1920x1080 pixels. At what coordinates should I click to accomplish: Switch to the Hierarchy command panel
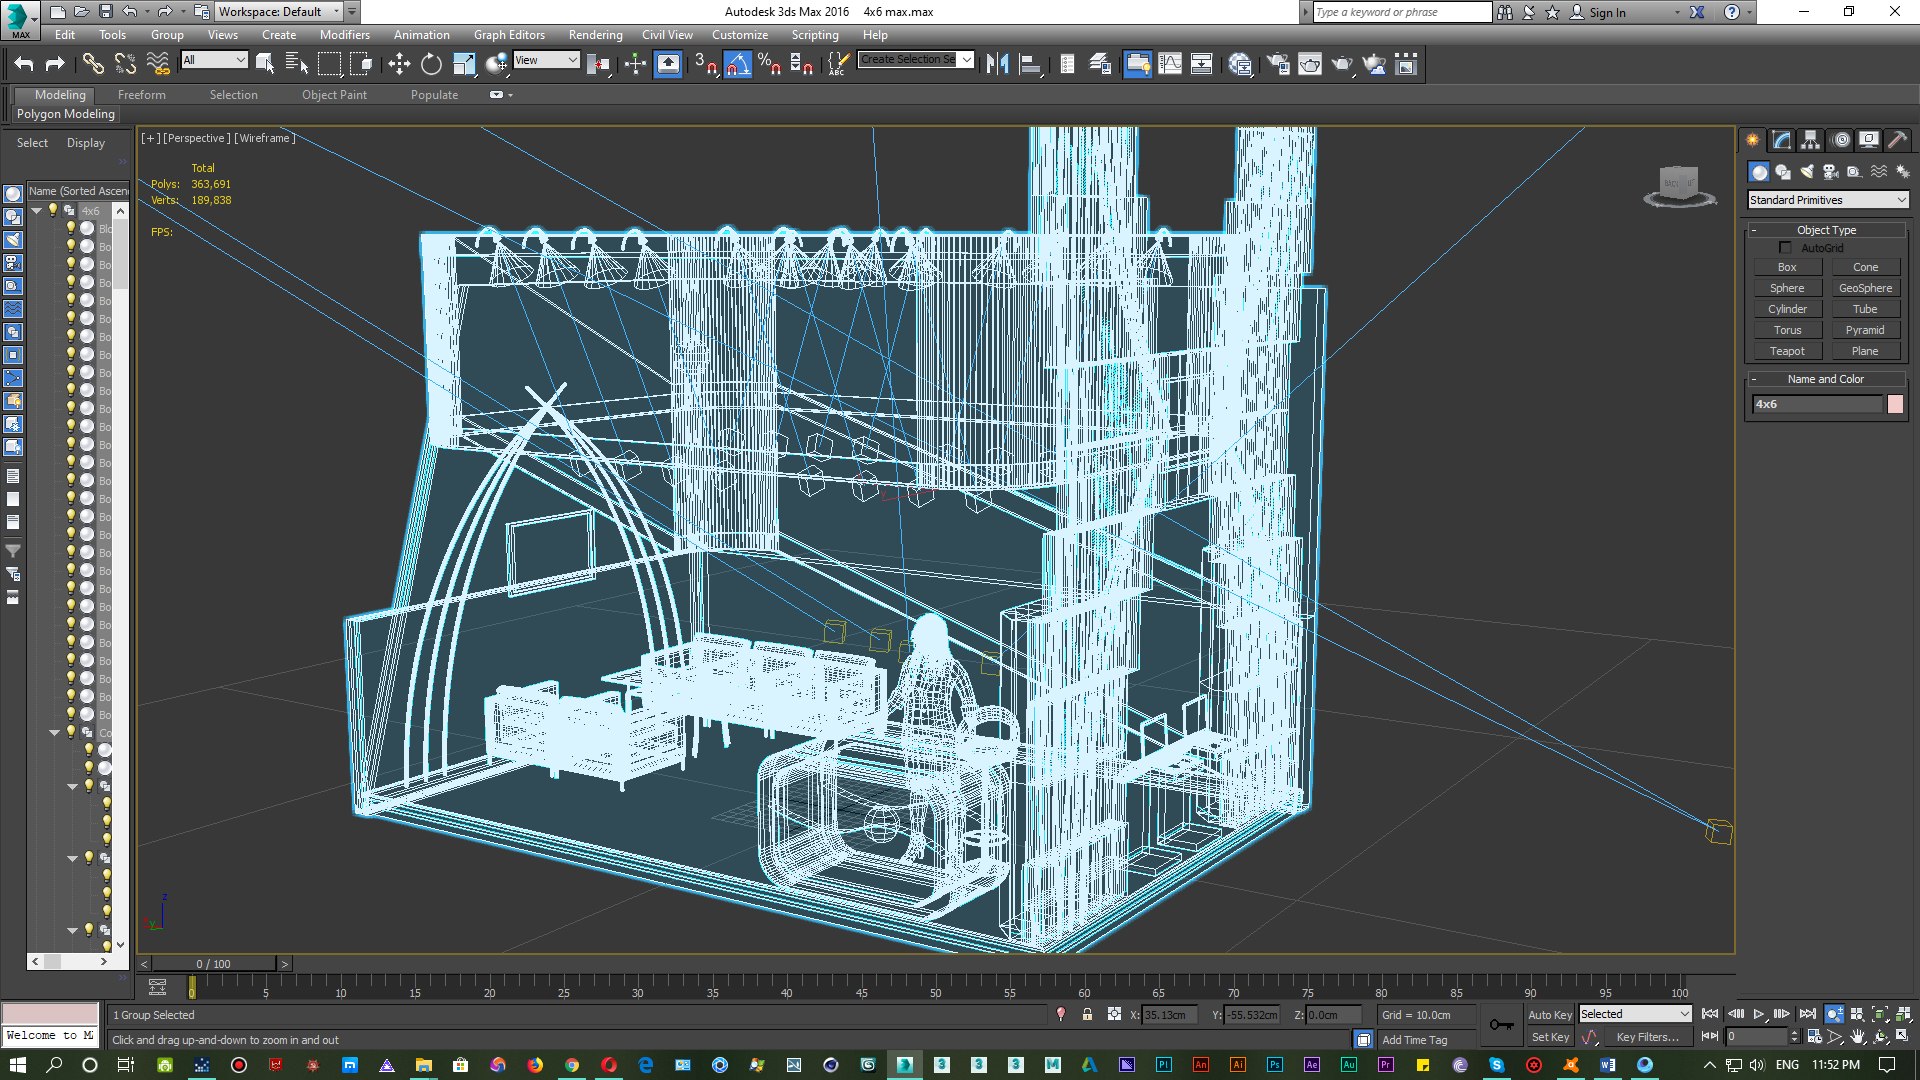1810,140
